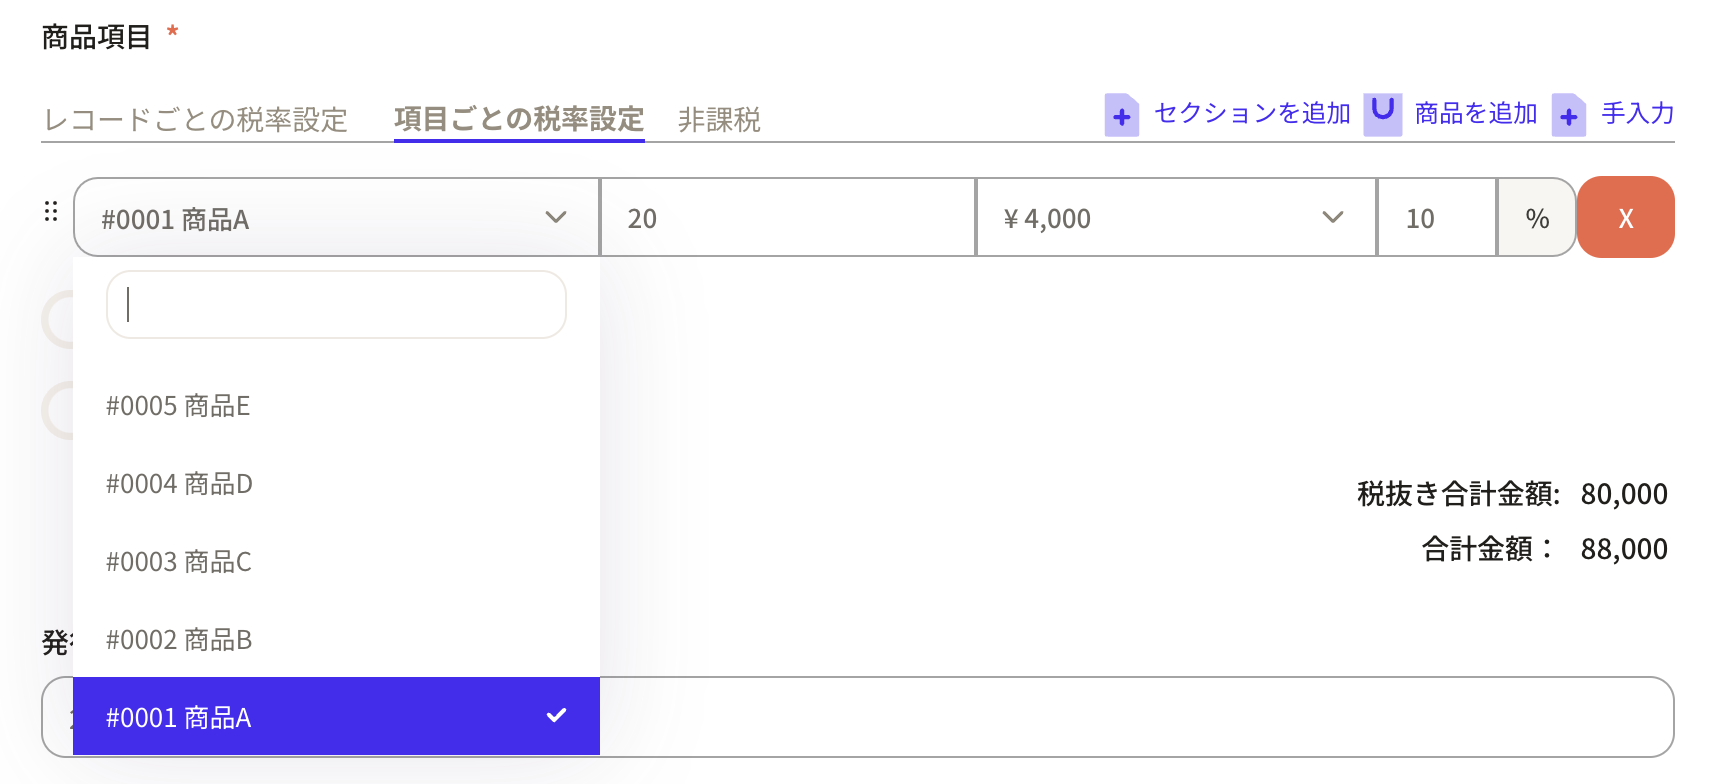This screenshot has height=784, width=1718.
Task: Expand the product dropdown chevron
Action: 556,218
